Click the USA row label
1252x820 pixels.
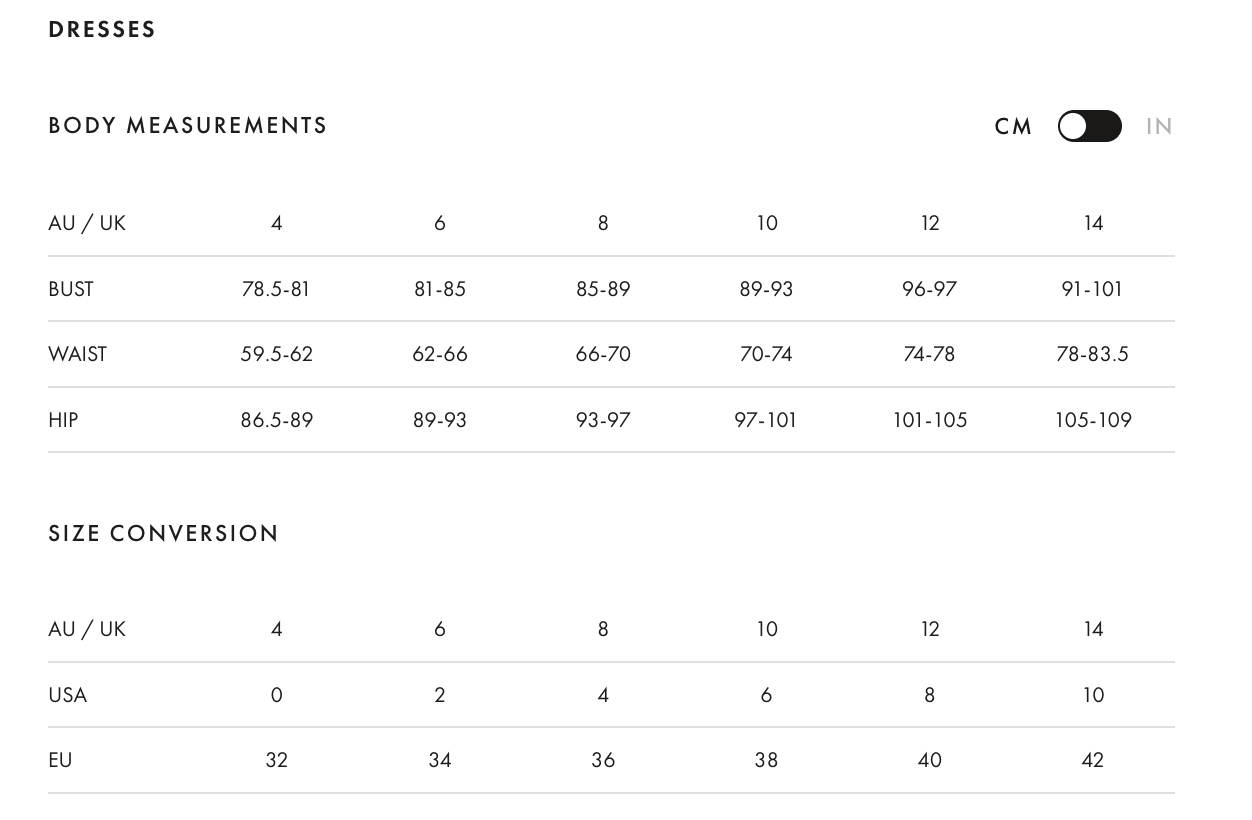pos(68,695)
